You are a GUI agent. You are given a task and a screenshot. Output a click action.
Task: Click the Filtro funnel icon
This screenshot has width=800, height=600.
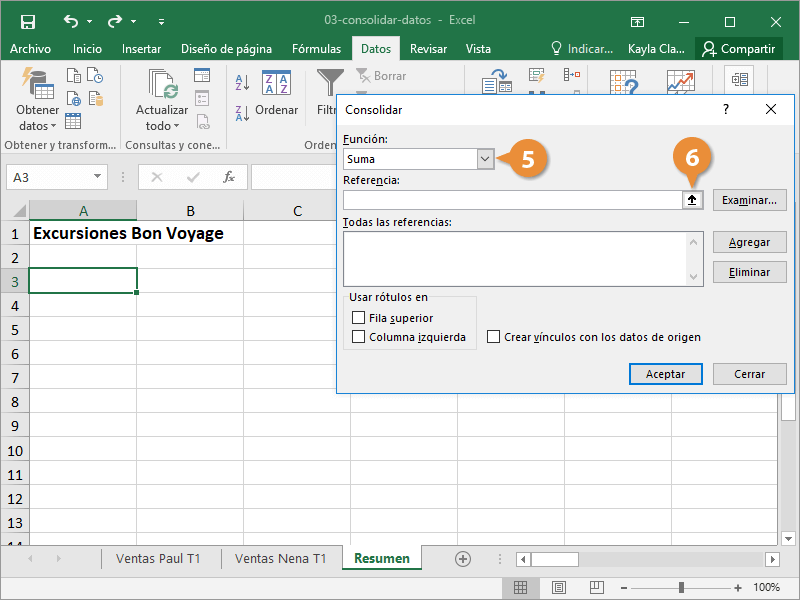pyautogui.click(x=330, y=83)
